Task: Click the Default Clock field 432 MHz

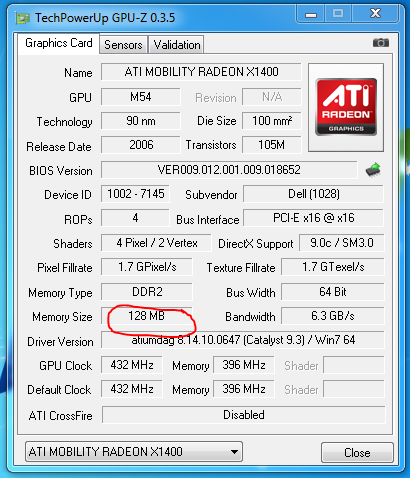Action: (x=132, y=389)
